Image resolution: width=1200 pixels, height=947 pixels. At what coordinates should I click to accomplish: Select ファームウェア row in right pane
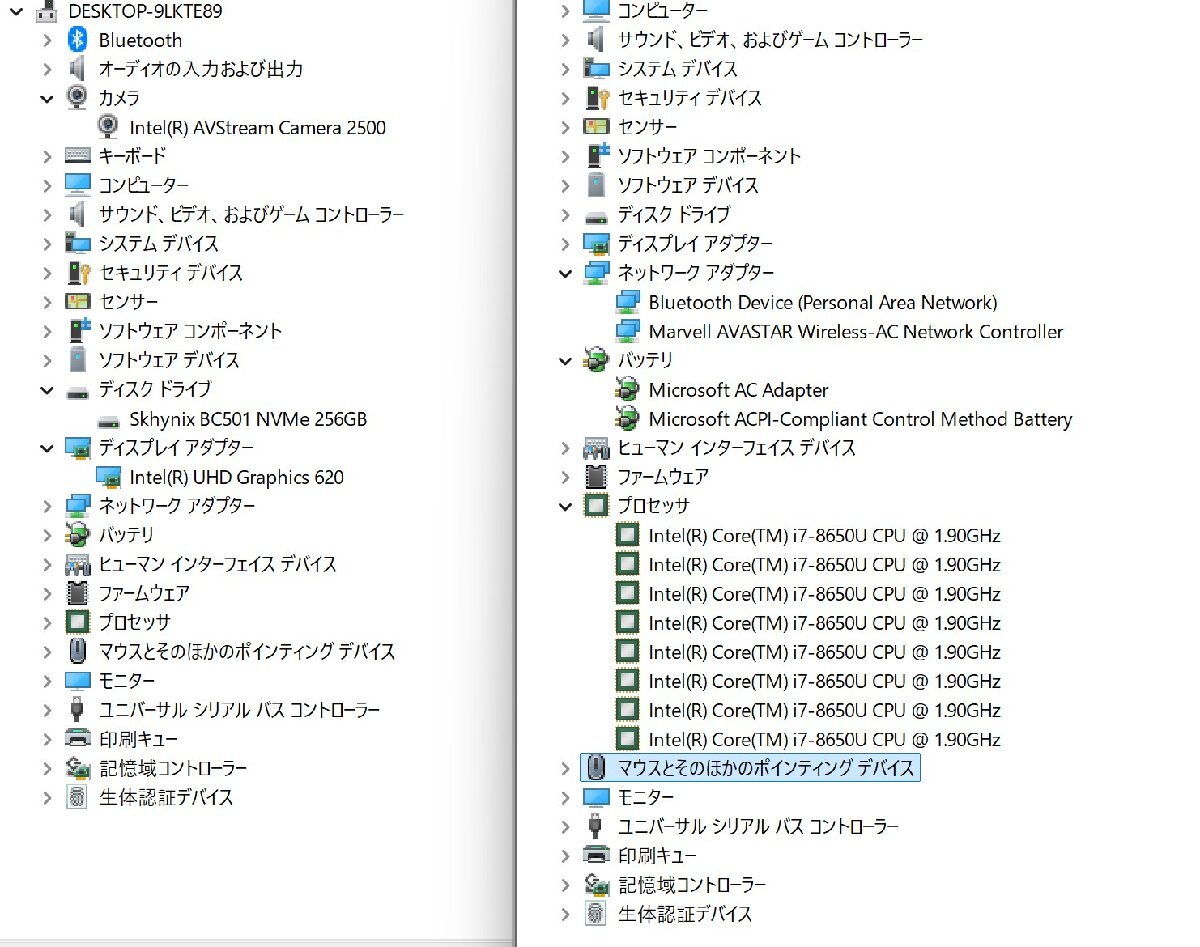tap(663, 476)
